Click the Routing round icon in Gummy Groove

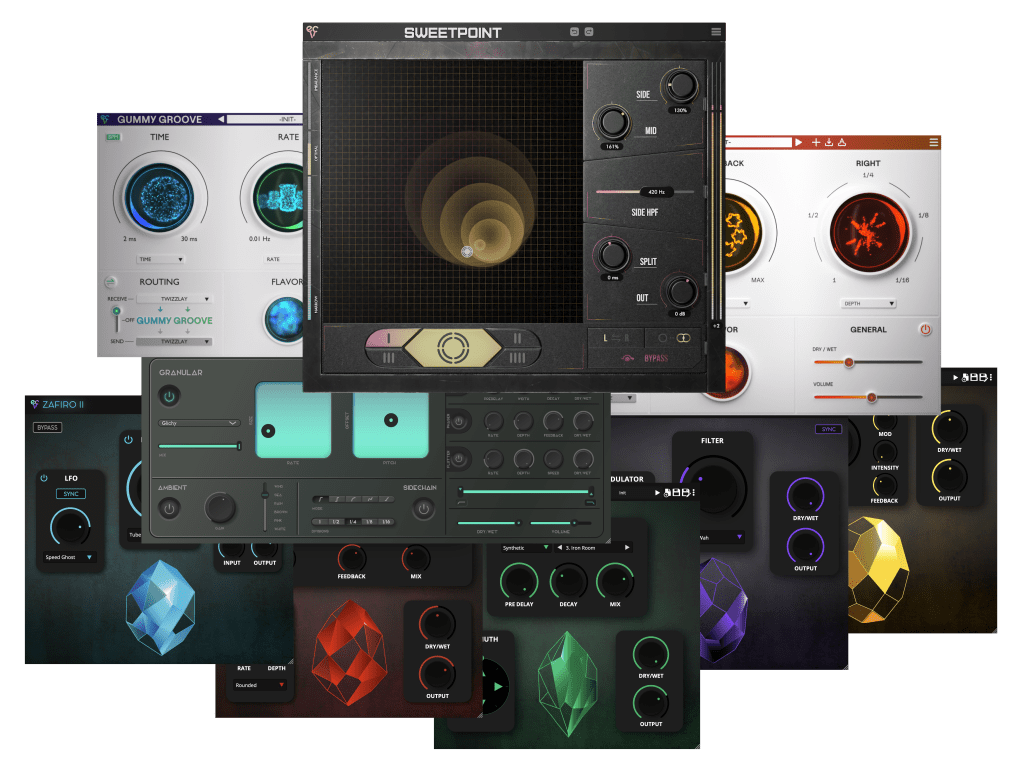[x=110, y=282]
